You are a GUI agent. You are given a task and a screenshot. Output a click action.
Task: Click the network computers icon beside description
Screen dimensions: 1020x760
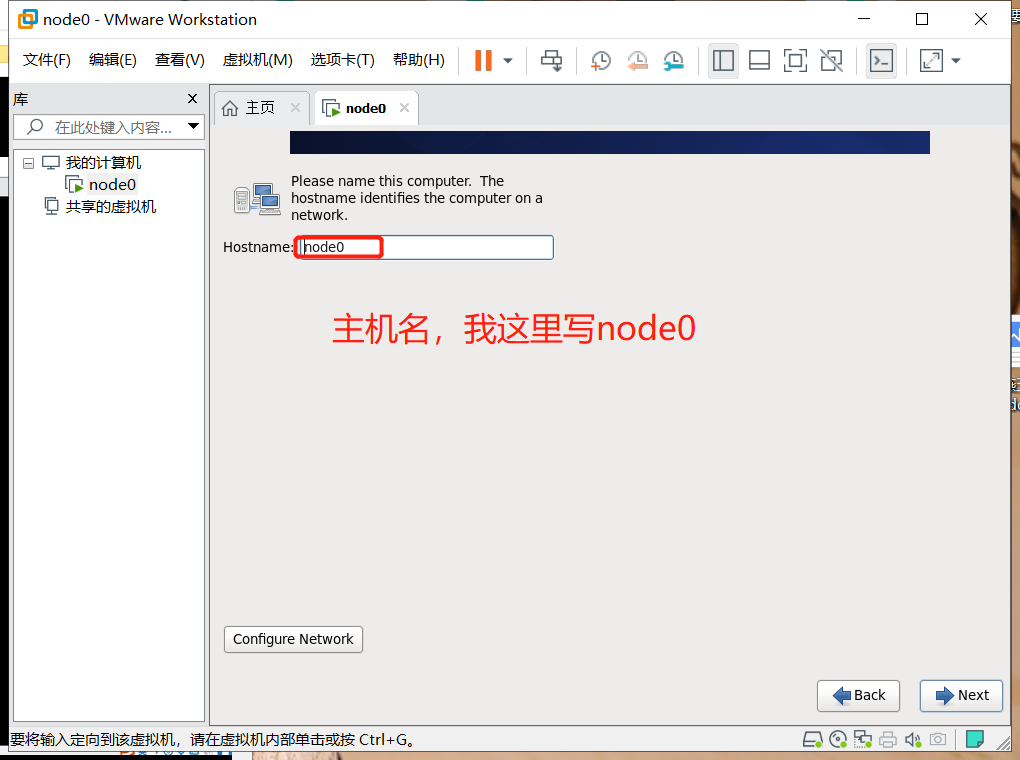[257, 198]
